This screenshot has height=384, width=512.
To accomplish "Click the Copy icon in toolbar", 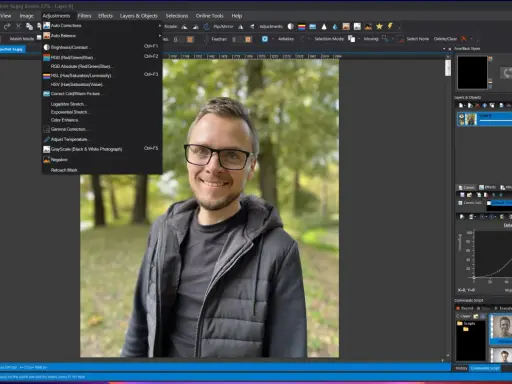I will (x=29, y=26).
